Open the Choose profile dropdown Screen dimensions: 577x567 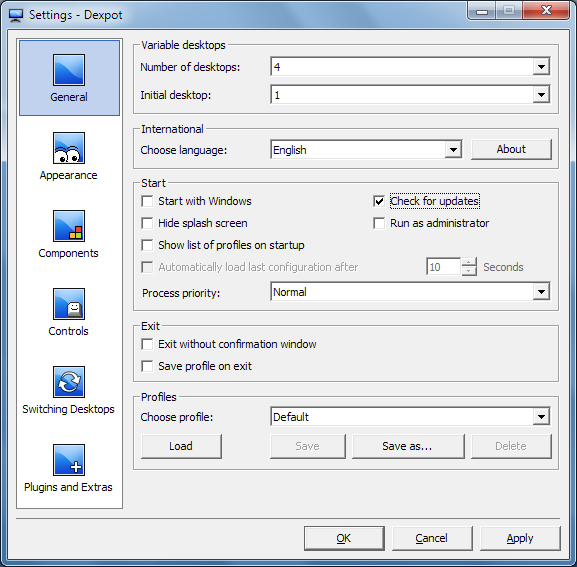click(541, 417)
